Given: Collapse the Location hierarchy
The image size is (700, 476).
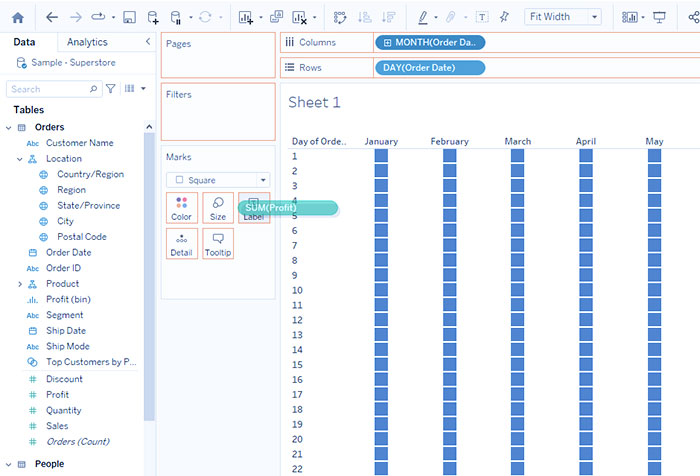Looking at the screenshot, I should click(20, 159).
